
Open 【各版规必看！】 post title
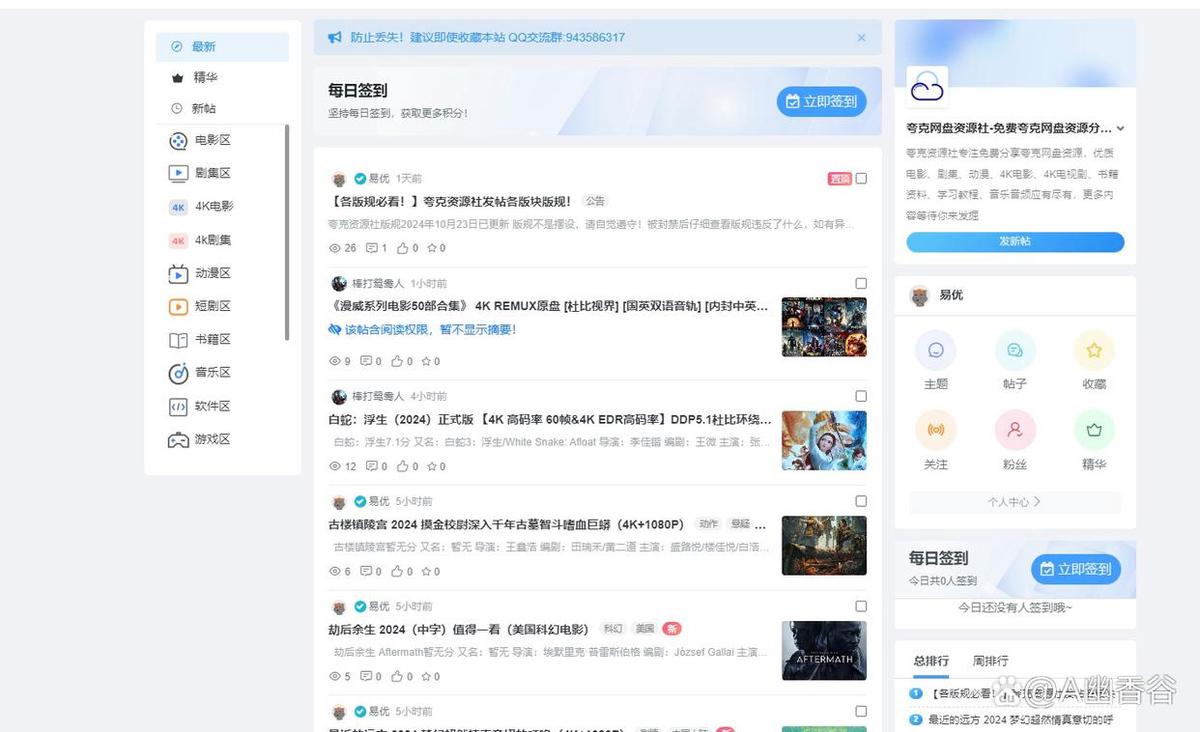click(x=450, y=202)
